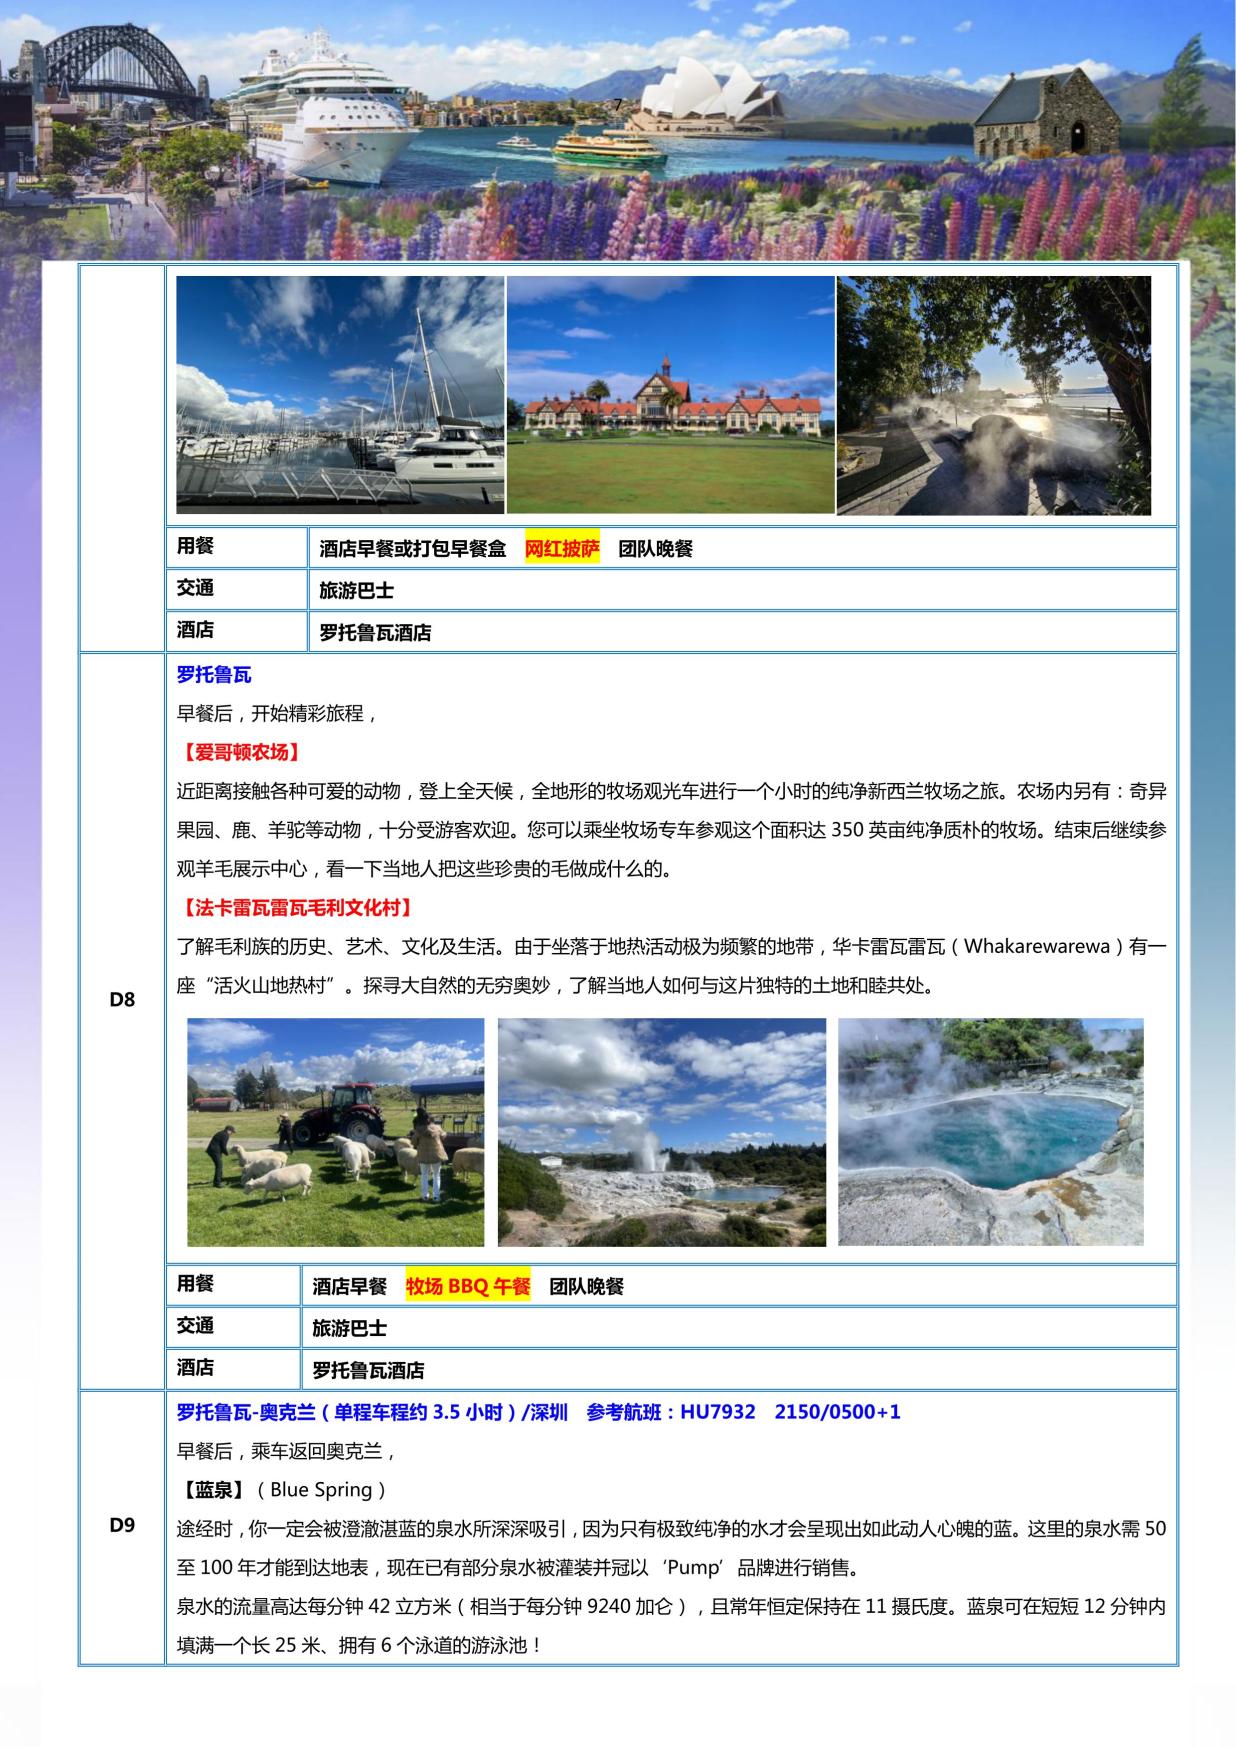Image resolution: width=1236 pixels, height=1747 pixels.
Task: Click the highlighted 牧场 BBQ 午餐 text
Action: coord(468,1287)
